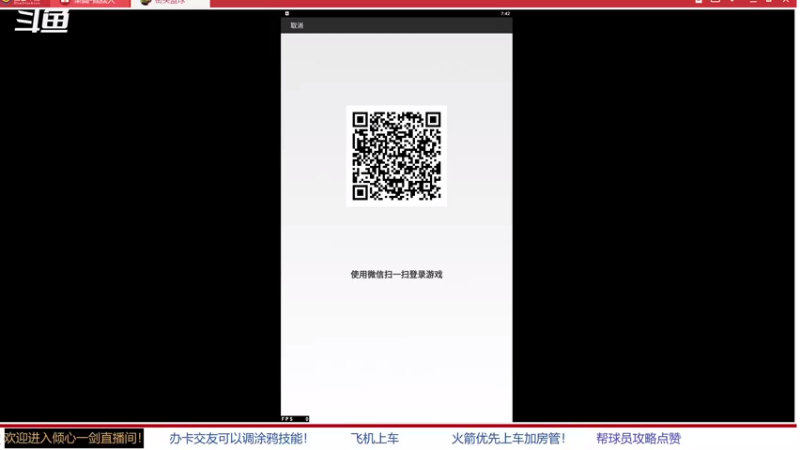
Task: Click the banner text 火箭优先上车加房管!
Action: coord(508,438)
